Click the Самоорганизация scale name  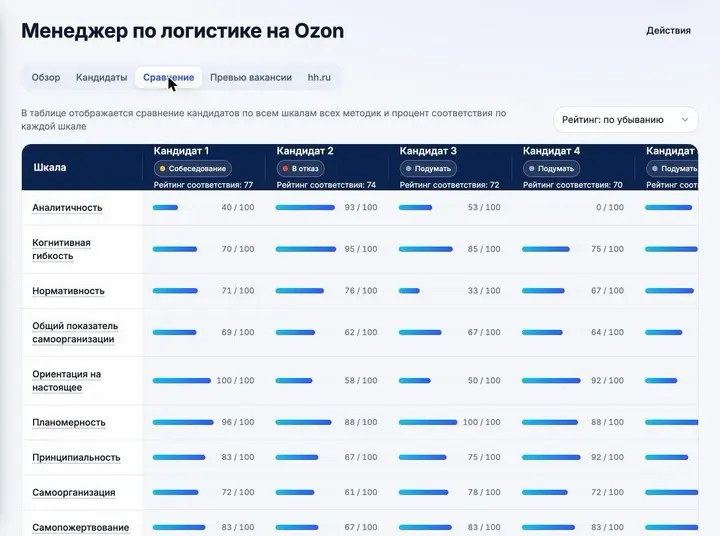click(x=73, y=492)
